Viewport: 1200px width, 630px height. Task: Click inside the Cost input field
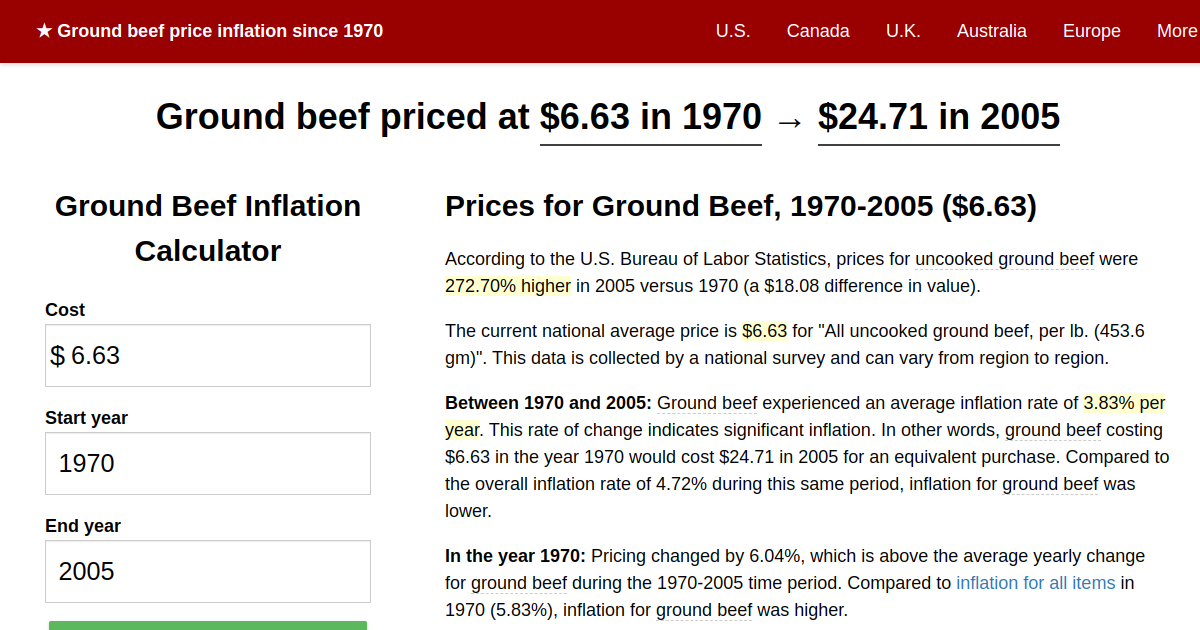tap(207, 355)
